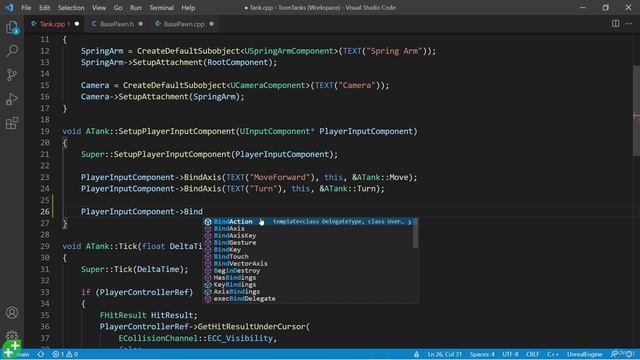Open the Extensions view

[12, 123]
